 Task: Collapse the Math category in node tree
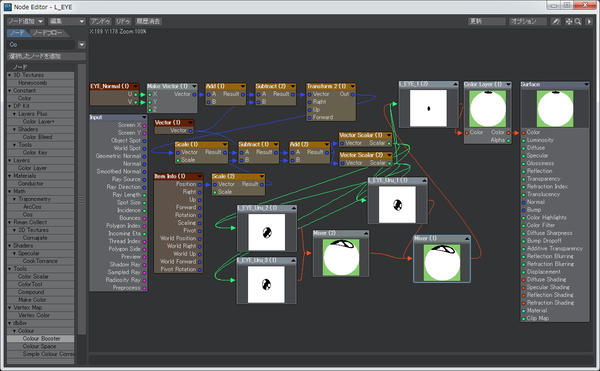pyautogui.click(x=10, y=191)
